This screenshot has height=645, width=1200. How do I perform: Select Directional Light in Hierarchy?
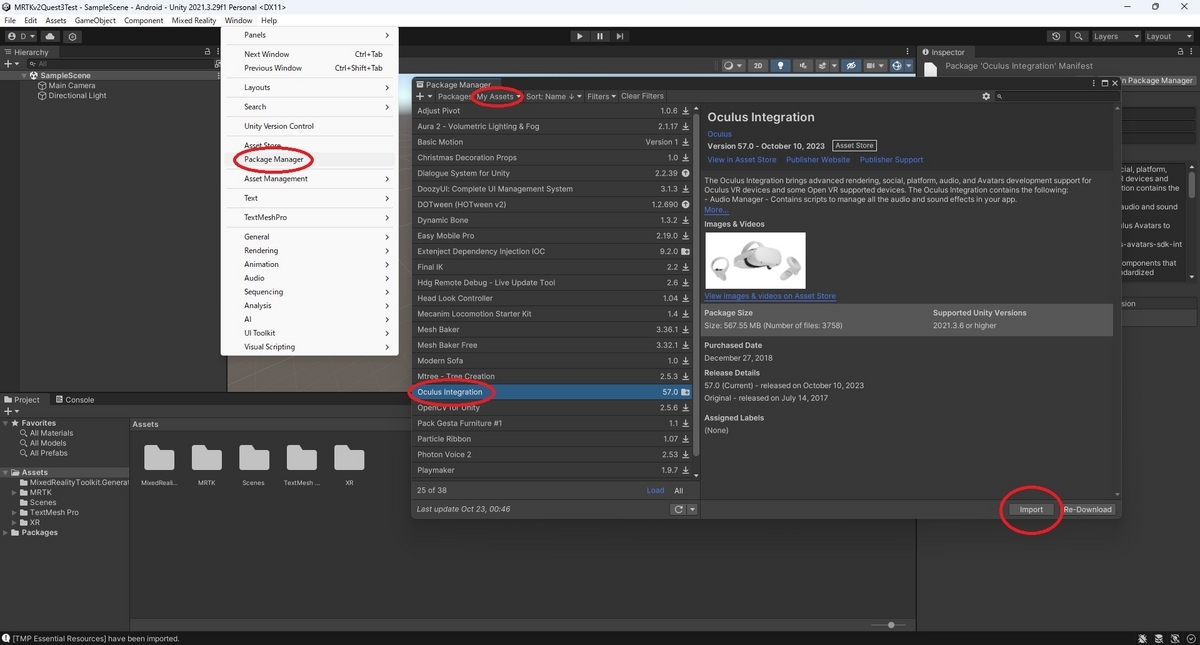pyautogui.click(x=77, y=96)
